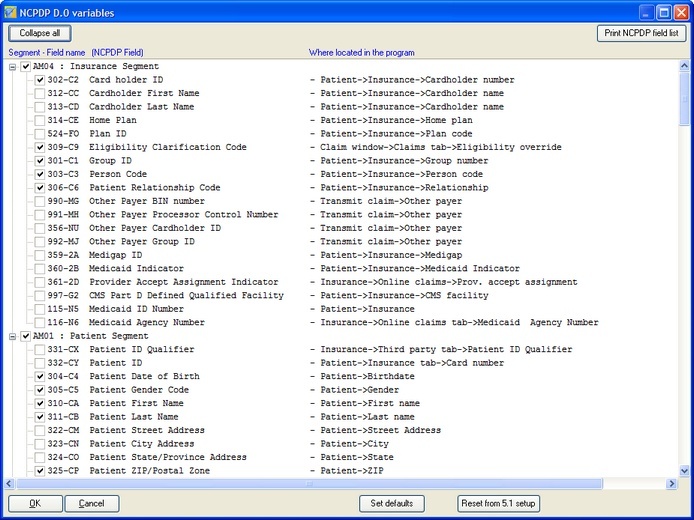This screenshot has width=694, height=520.
Task: Enable 356-NU Other Payer Cardholder ID
Action: 40,228
